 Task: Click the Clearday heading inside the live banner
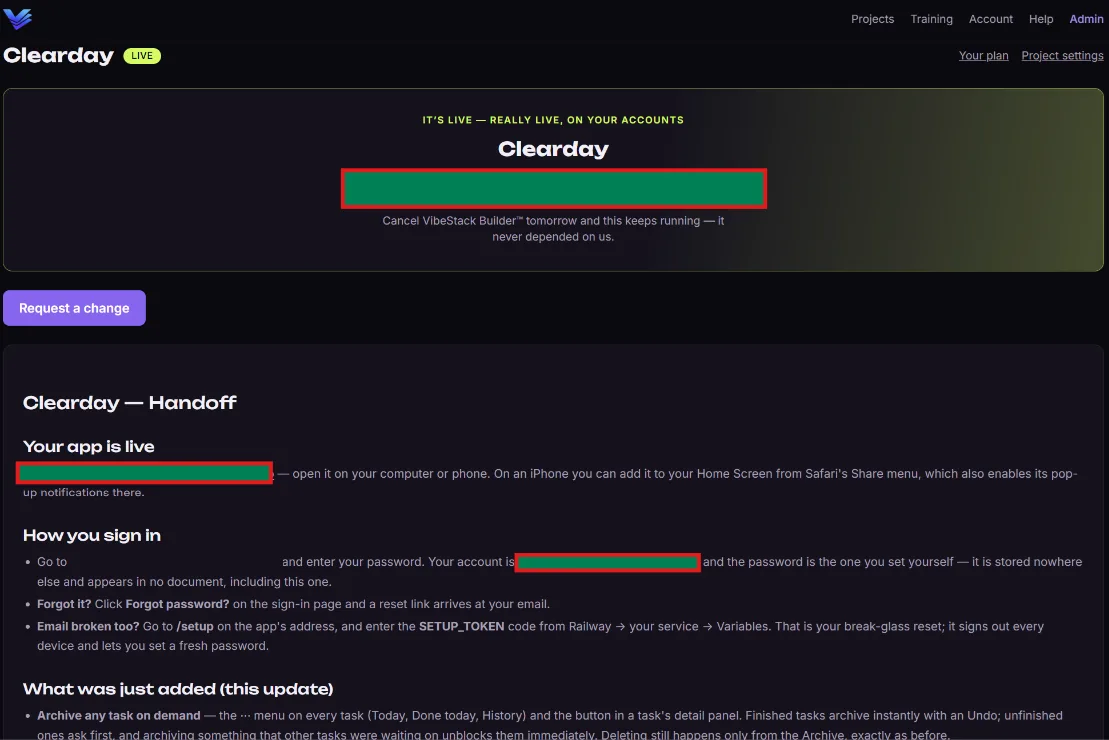553,149
